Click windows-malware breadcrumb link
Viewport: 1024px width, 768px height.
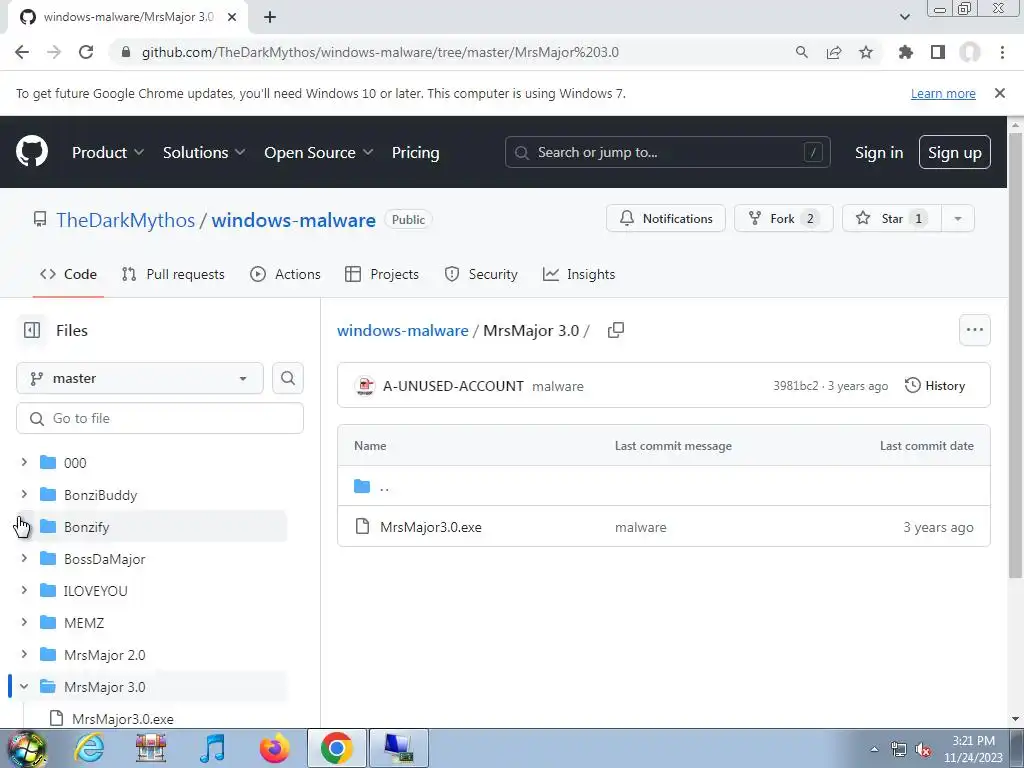[x=403, y=330]
